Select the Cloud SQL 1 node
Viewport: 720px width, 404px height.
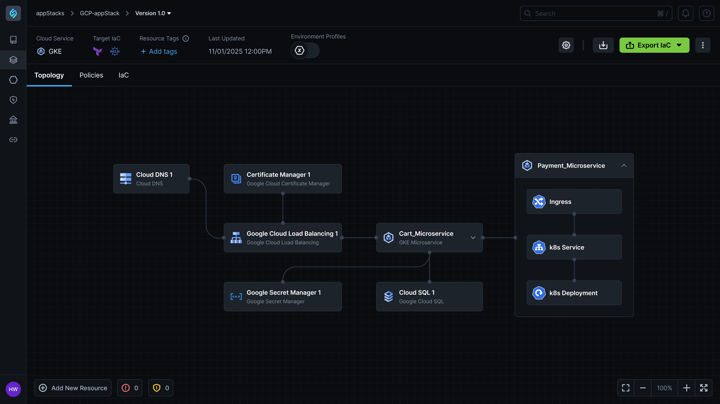pyautogui.click(x=429, y=297)
